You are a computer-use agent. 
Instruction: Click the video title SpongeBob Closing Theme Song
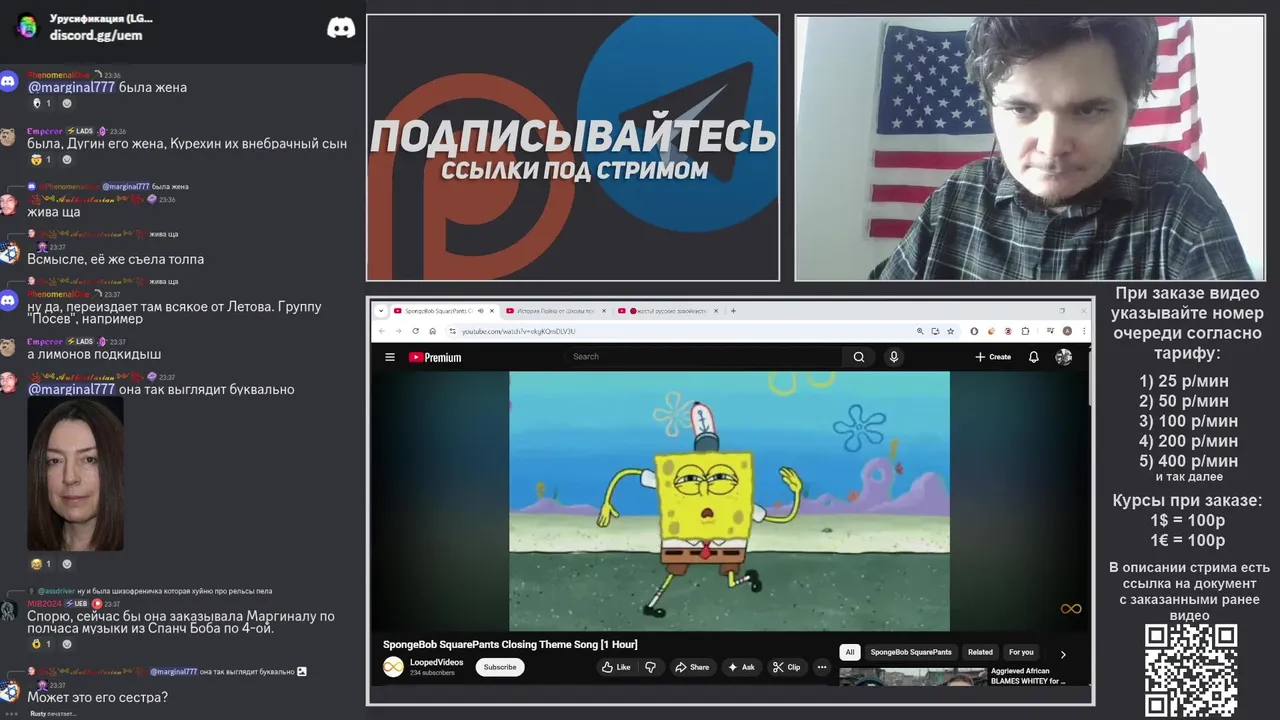510,644
